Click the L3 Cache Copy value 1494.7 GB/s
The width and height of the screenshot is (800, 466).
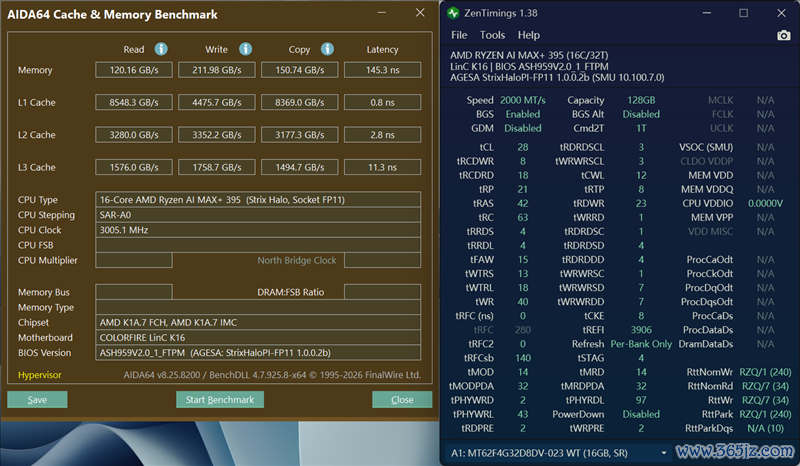click(x=299, y=167)
